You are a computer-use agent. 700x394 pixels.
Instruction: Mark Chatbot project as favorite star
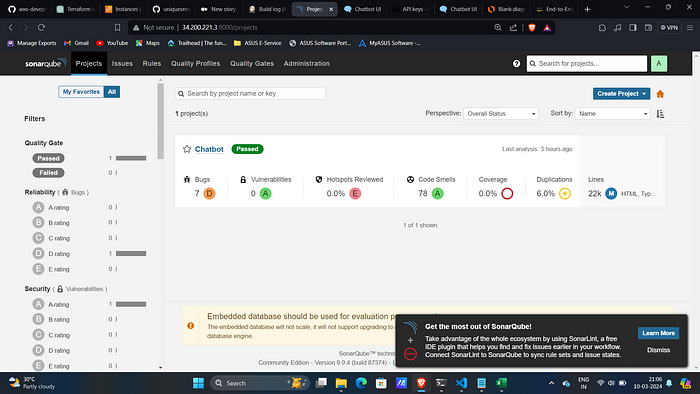click(187, 149)
